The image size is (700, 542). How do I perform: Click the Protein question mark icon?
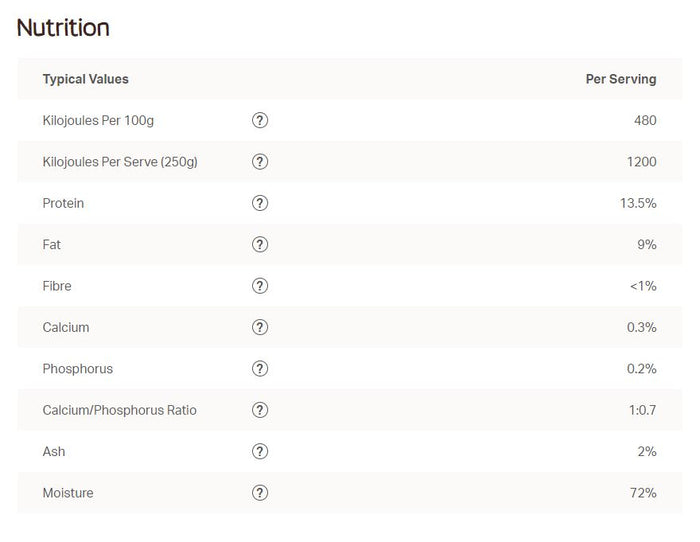[x=260, y=203]
